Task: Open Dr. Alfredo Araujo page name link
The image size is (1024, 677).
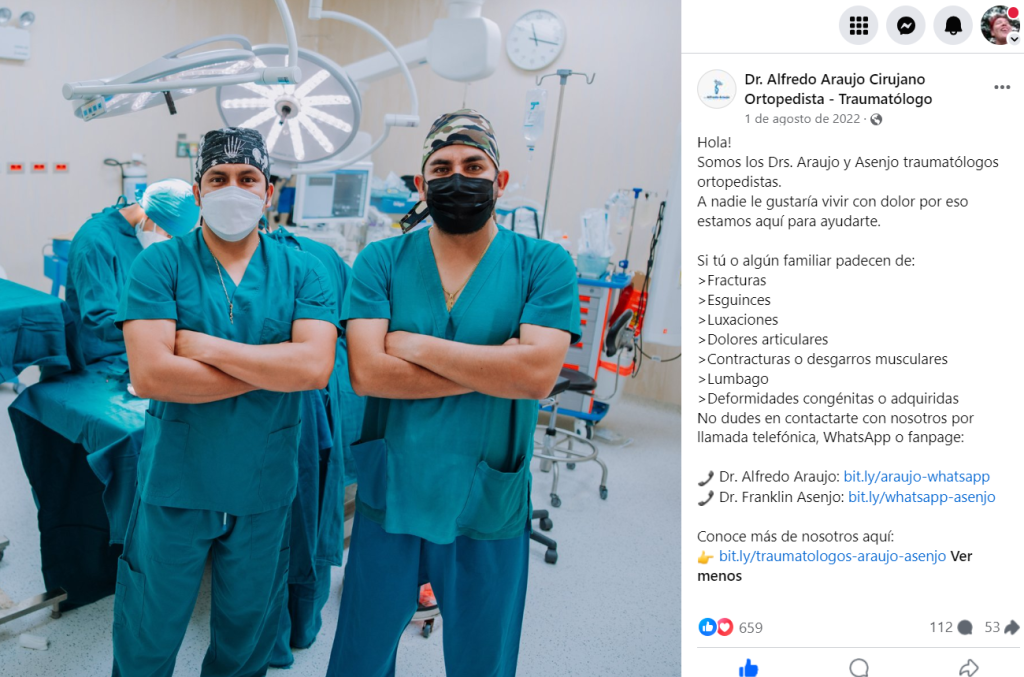Action: [x=838, y=89]
